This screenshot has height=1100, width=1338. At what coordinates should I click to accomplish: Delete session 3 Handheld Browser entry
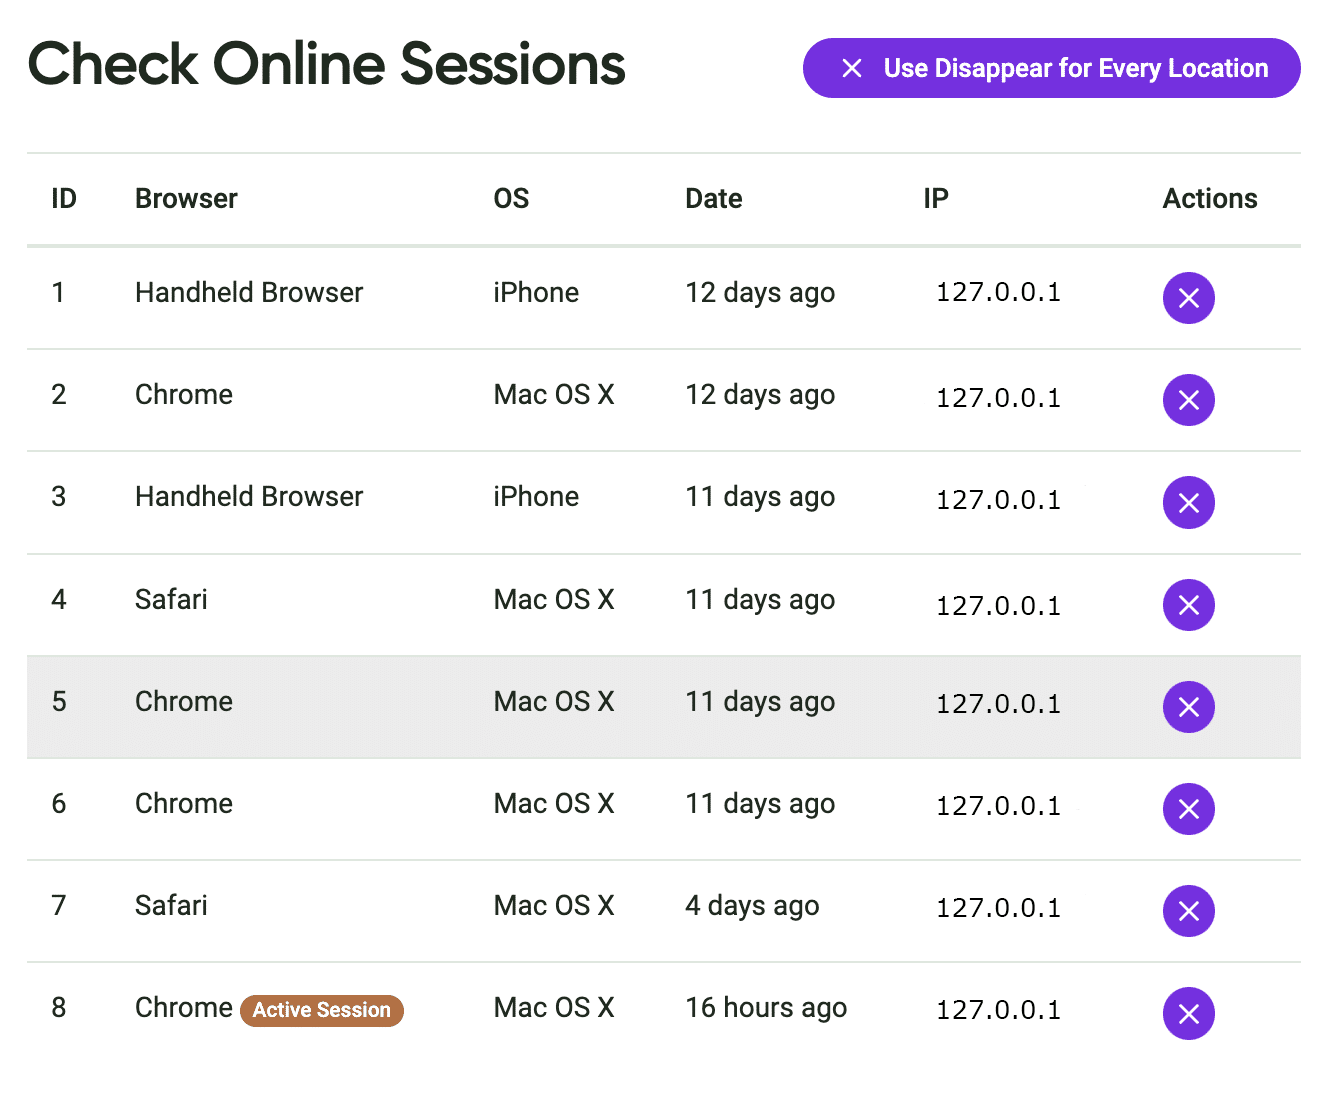point(1188,502)
